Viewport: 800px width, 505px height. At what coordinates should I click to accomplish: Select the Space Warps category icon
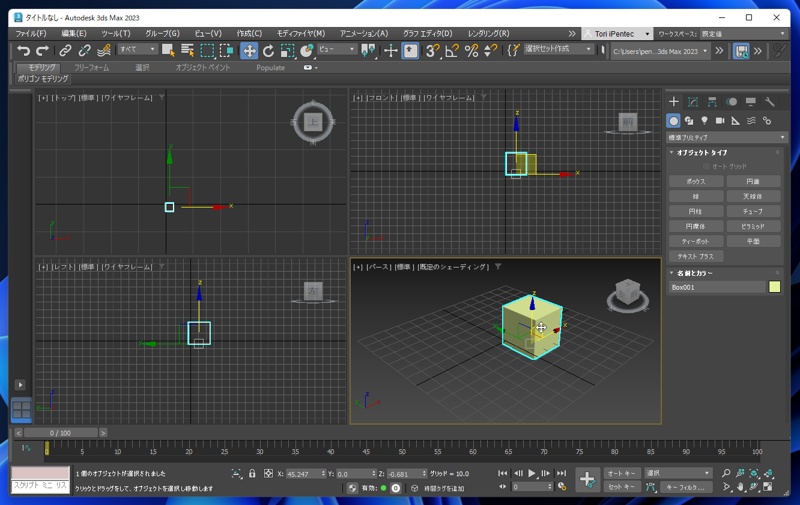tap(751, 121)
